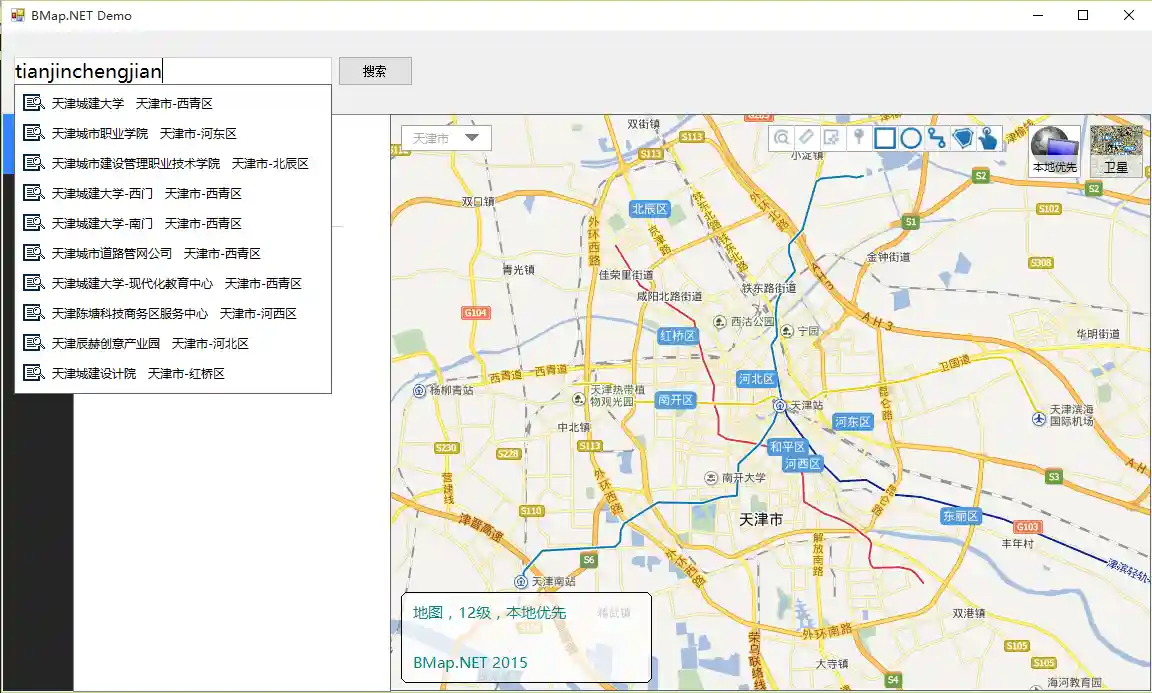Select the rectangle drawing tool

pyautogui.click(x=885, y=139)
